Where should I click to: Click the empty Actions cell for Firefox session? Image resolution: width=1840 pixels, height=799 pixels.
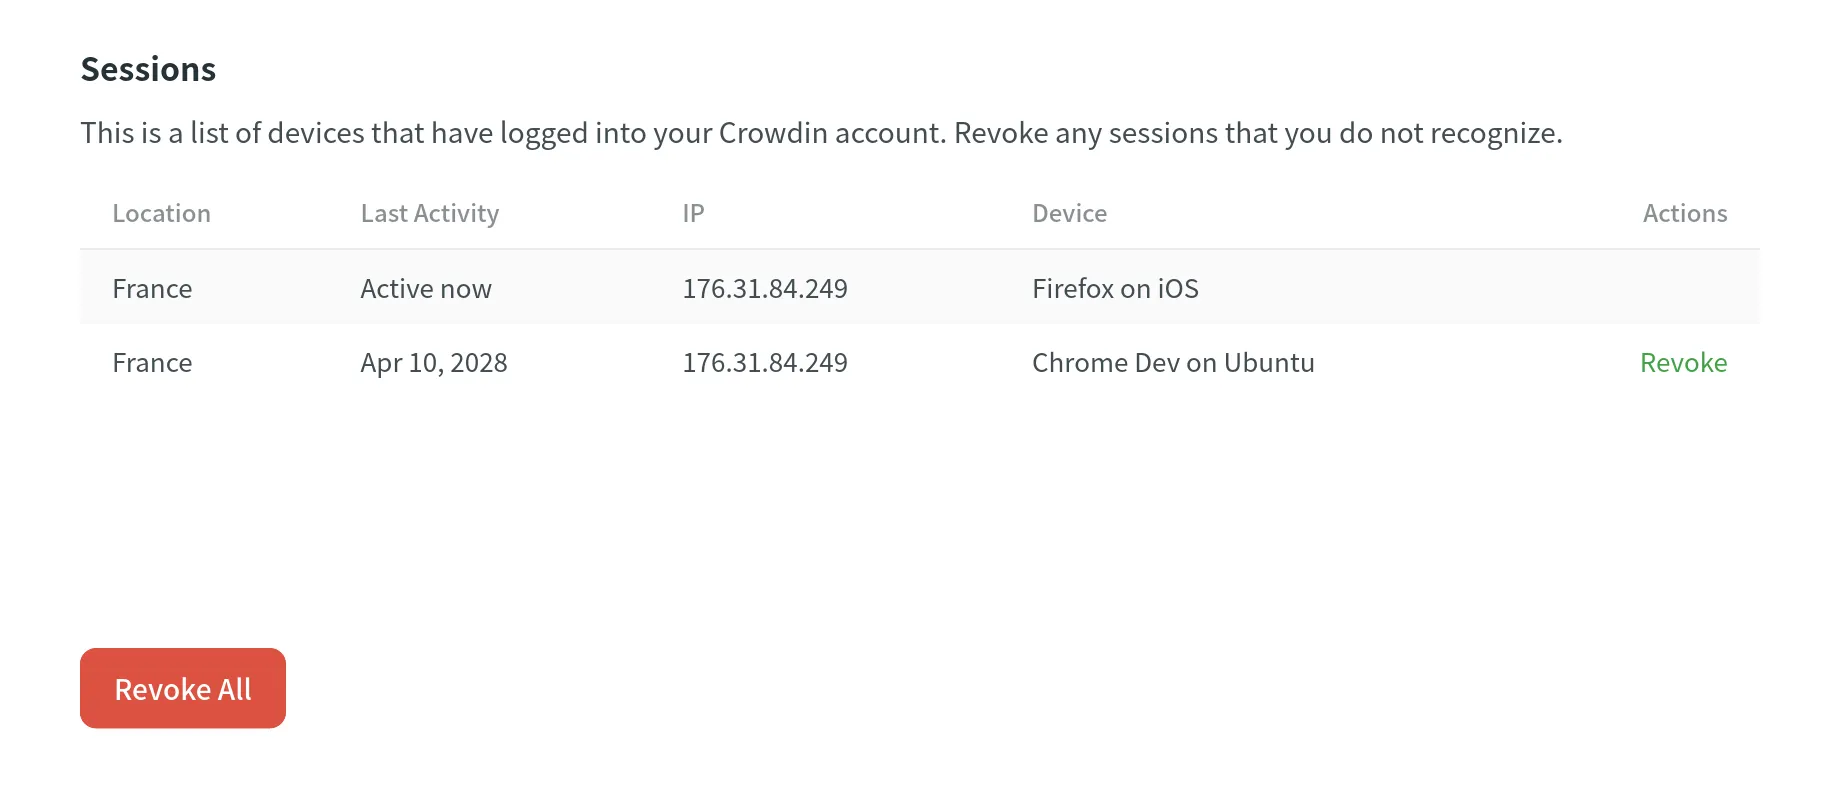tap(1684, 289)
